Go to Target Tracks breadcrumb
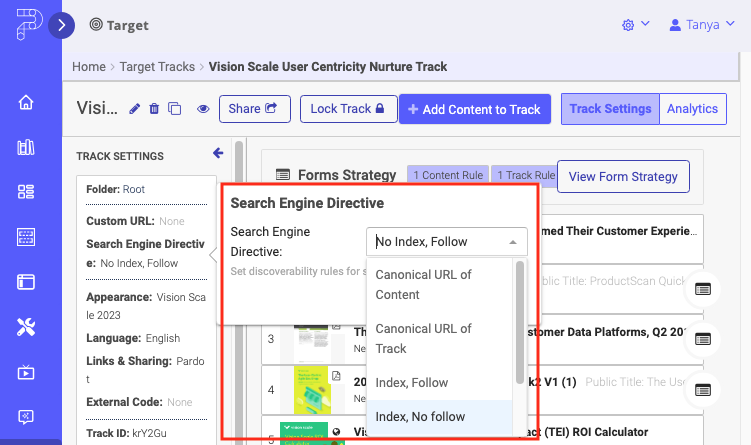Image resolution: width=751 pixels, height=445 pixels. (157, 67)
